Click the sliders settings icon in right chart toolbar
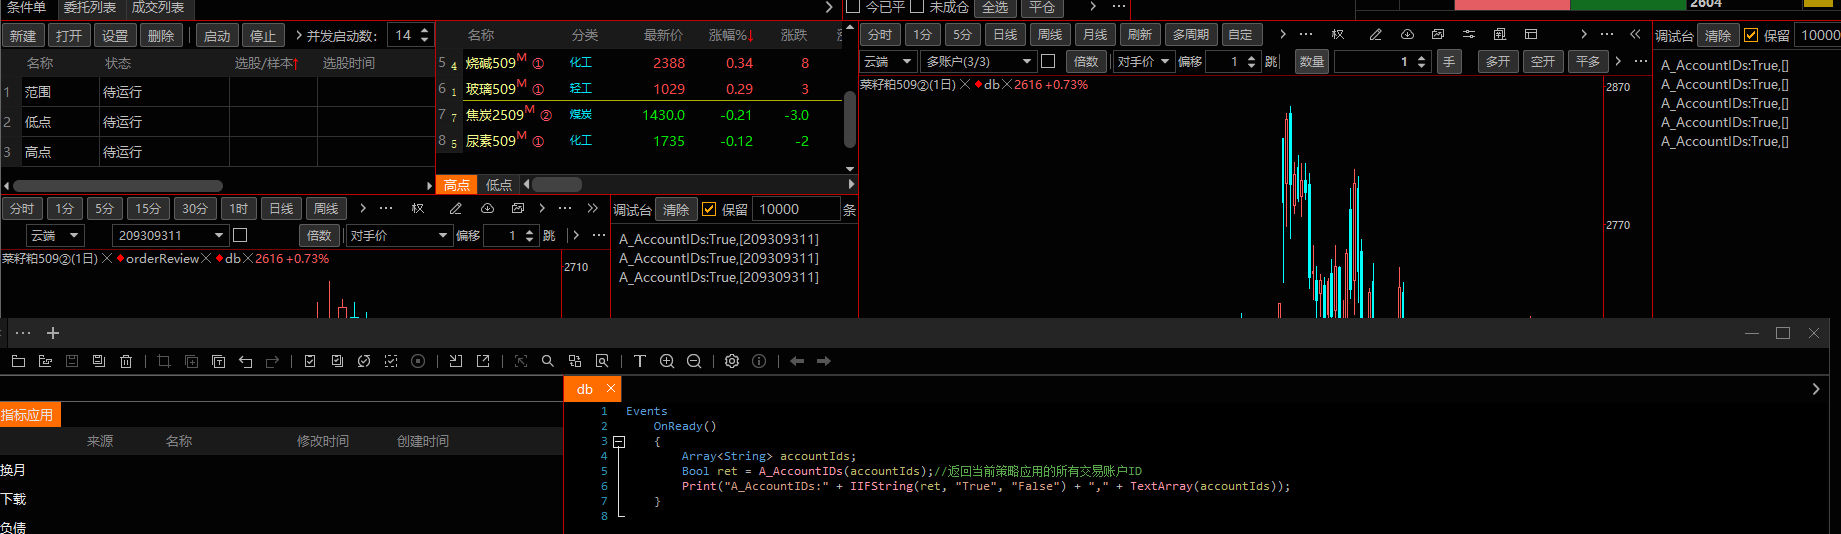 pyautogui.click(x=1469, y=34)
